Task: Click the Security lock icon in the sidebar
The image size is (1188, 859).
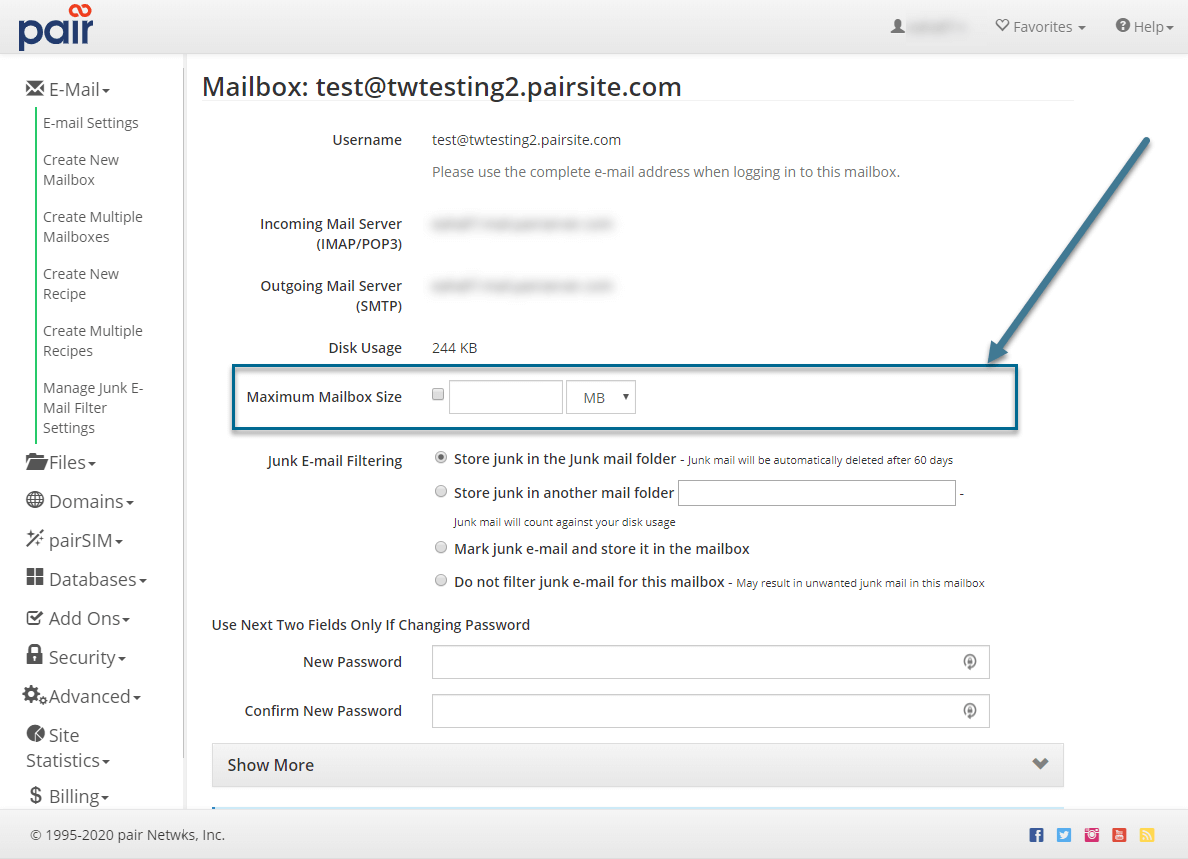Action: point(37,657)
